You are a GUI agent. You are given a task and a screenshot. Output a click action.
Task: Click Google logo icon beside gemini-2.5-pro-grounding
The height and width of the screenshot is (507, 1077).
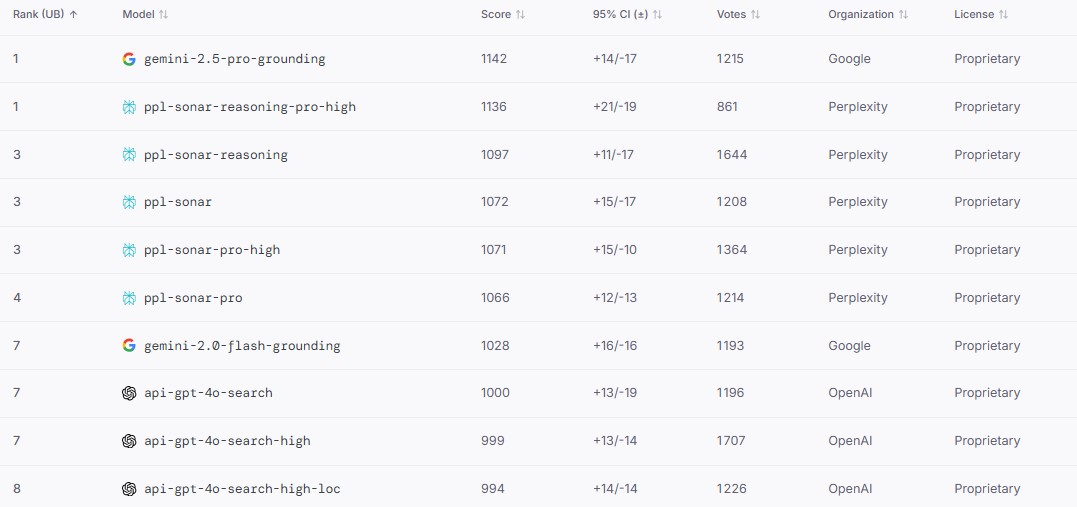[x=129, y=59]
